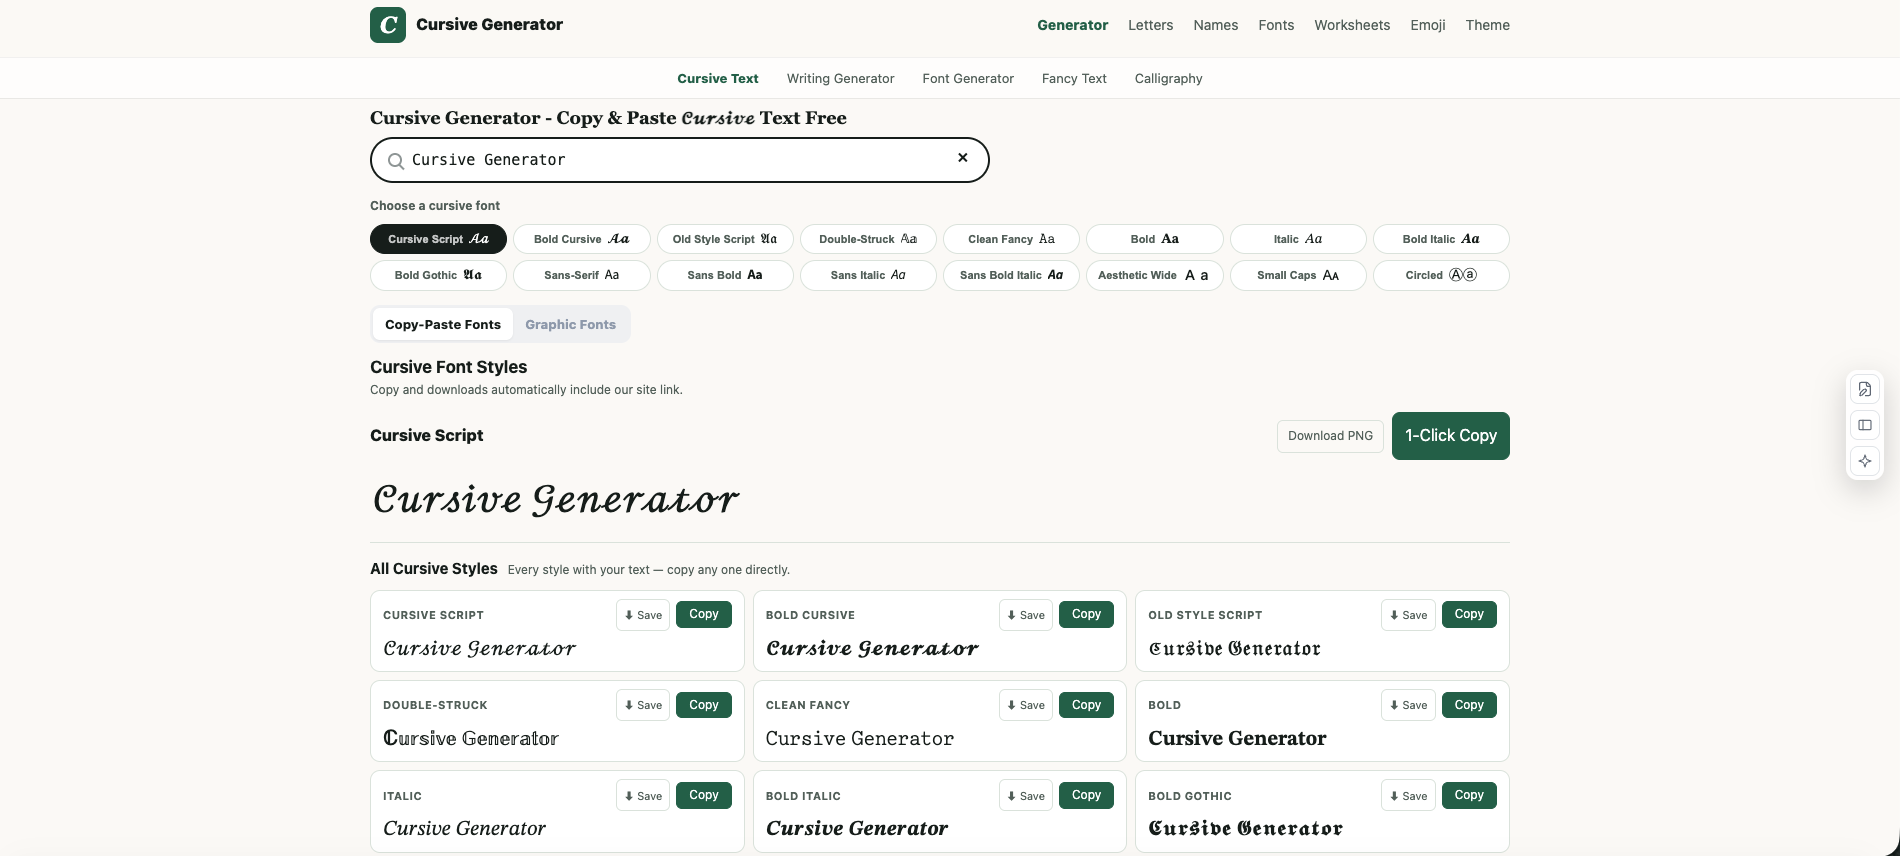Click the green Cursive Generator logo icon
Image resolution: width=1900 pixels, height=856 pixels.
pos(388,25)
